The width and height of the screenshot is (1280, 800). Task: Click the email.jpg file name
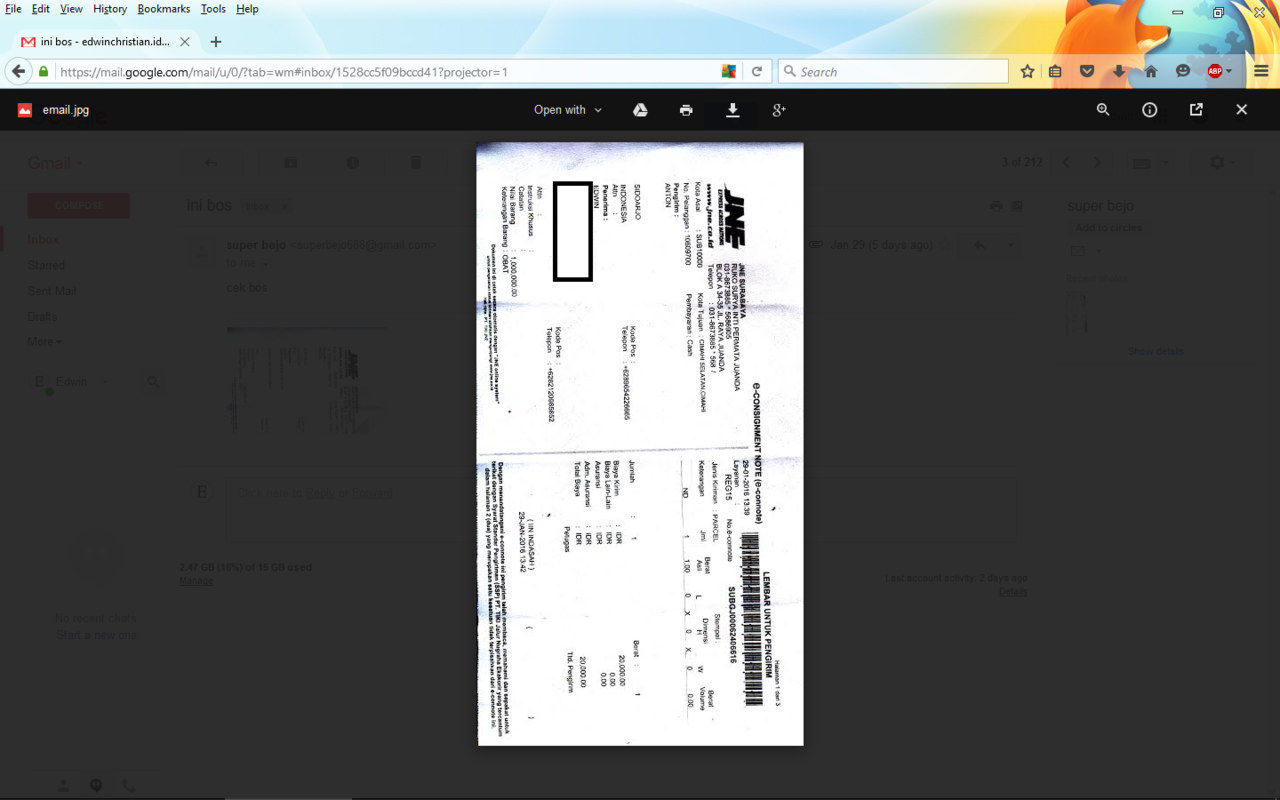coord(66,110)
